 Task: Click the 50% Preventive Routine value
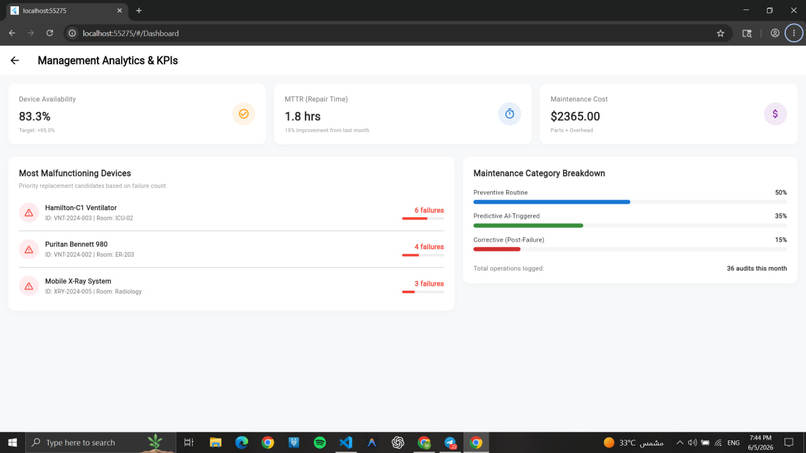(781, 192)
